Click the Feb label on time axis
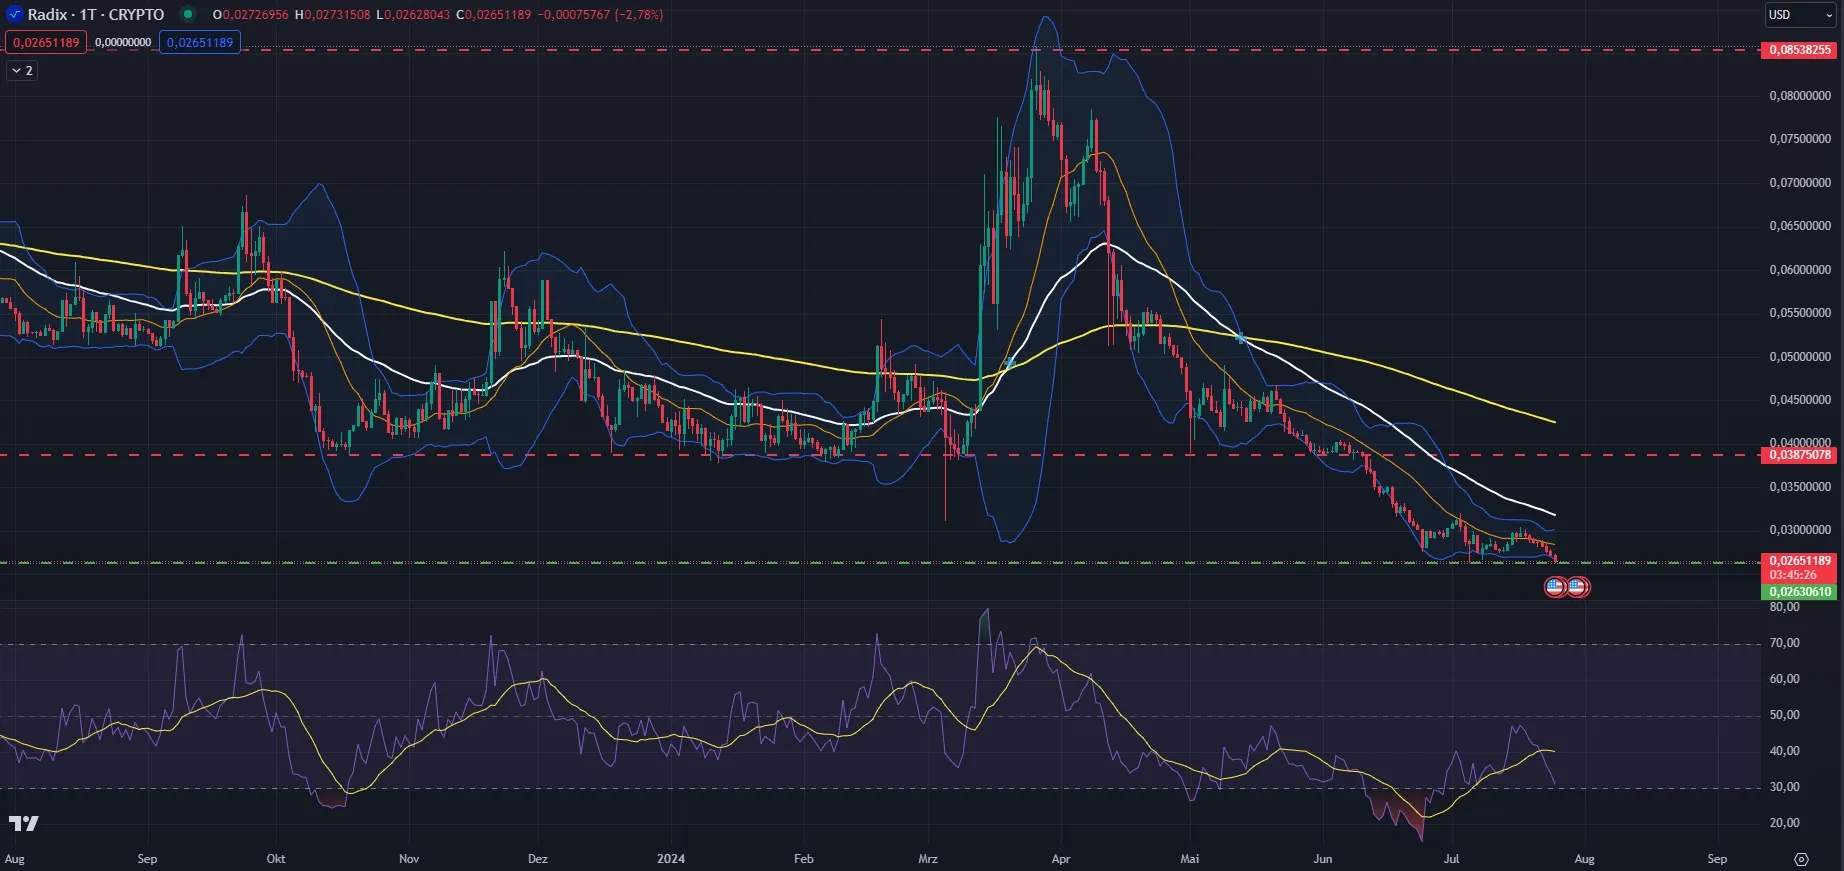The image size is (1844, 871). (803, 859)
